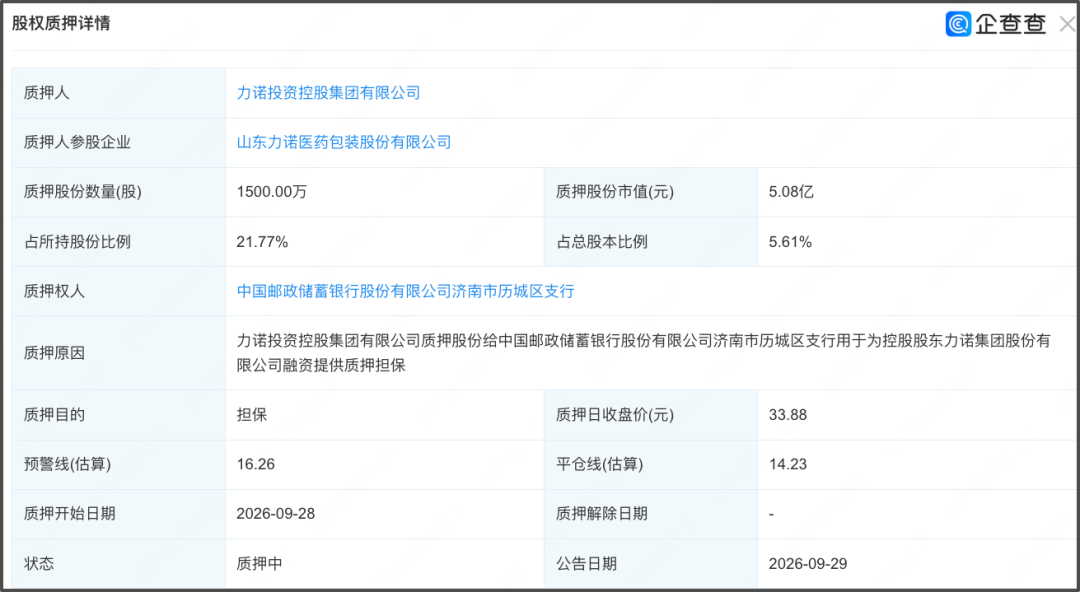Click the 状态 row label

[x=39, y=563]
